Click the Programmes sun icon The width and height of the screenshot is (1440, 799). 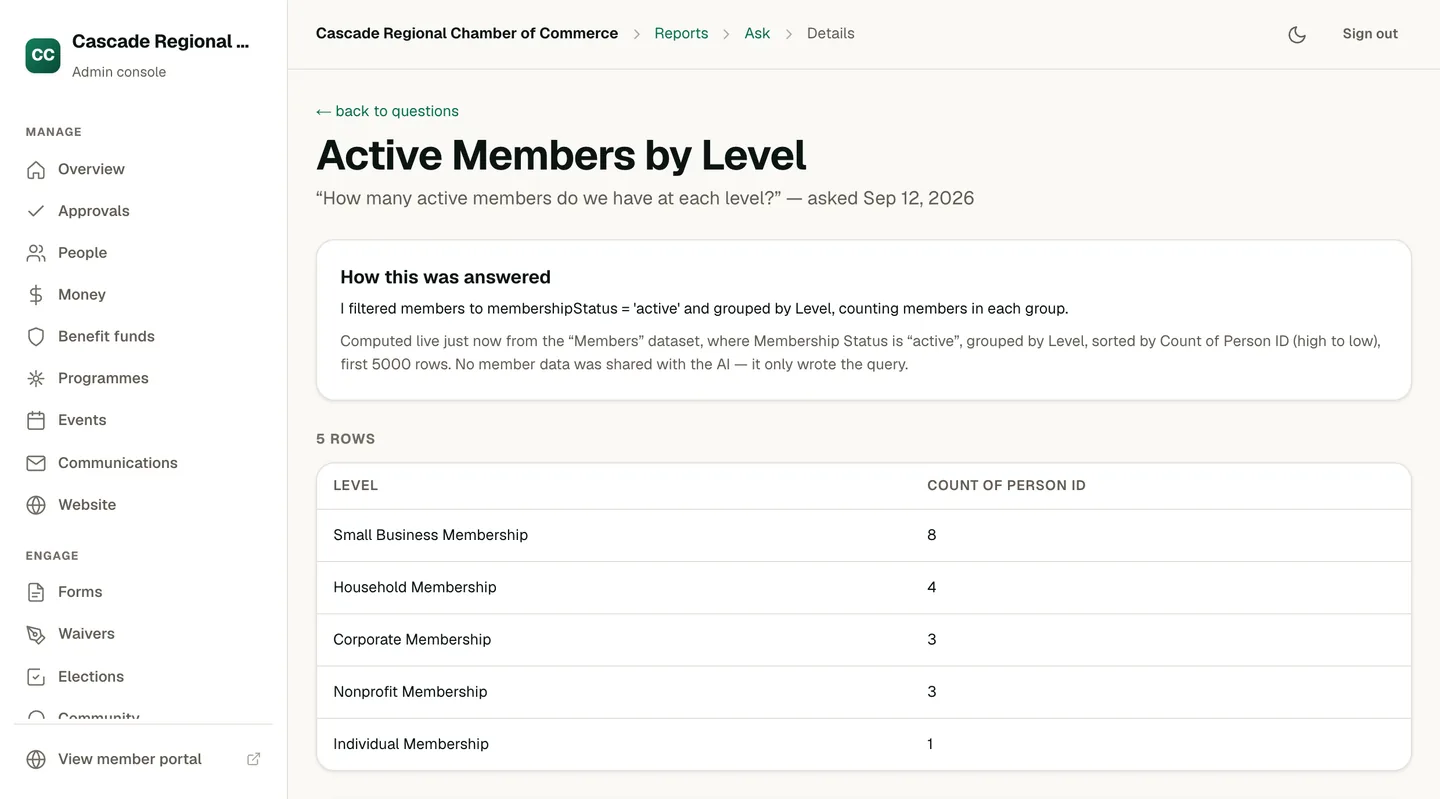(x=36, y=378)
